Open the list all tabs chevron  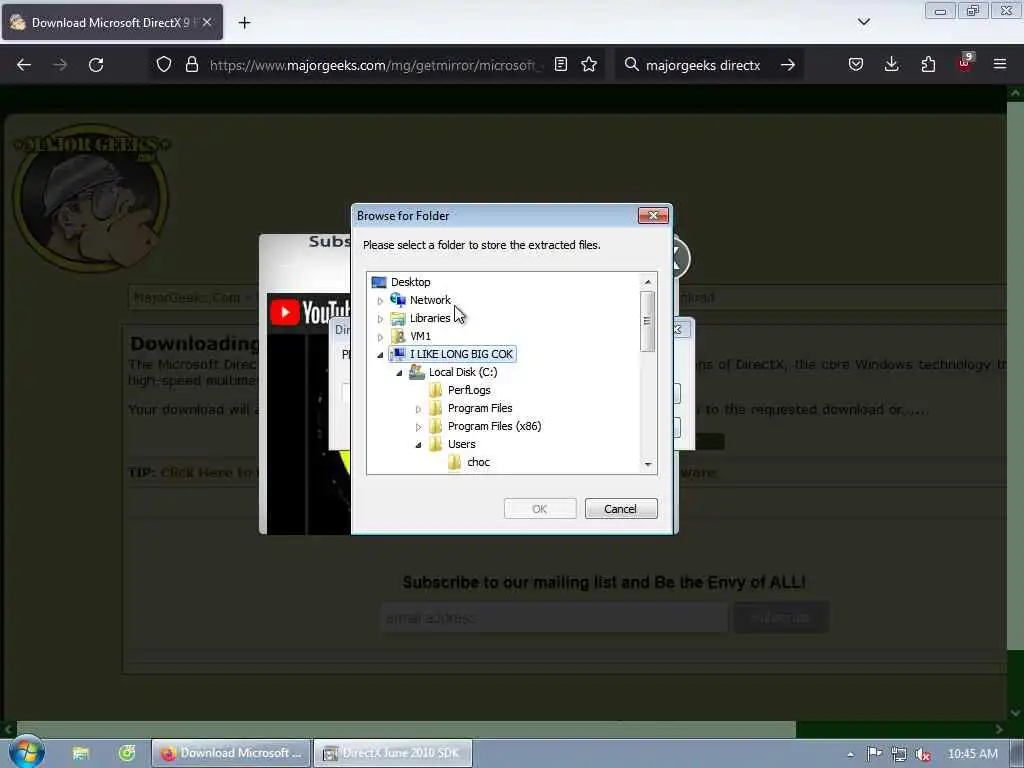(863, 22)
